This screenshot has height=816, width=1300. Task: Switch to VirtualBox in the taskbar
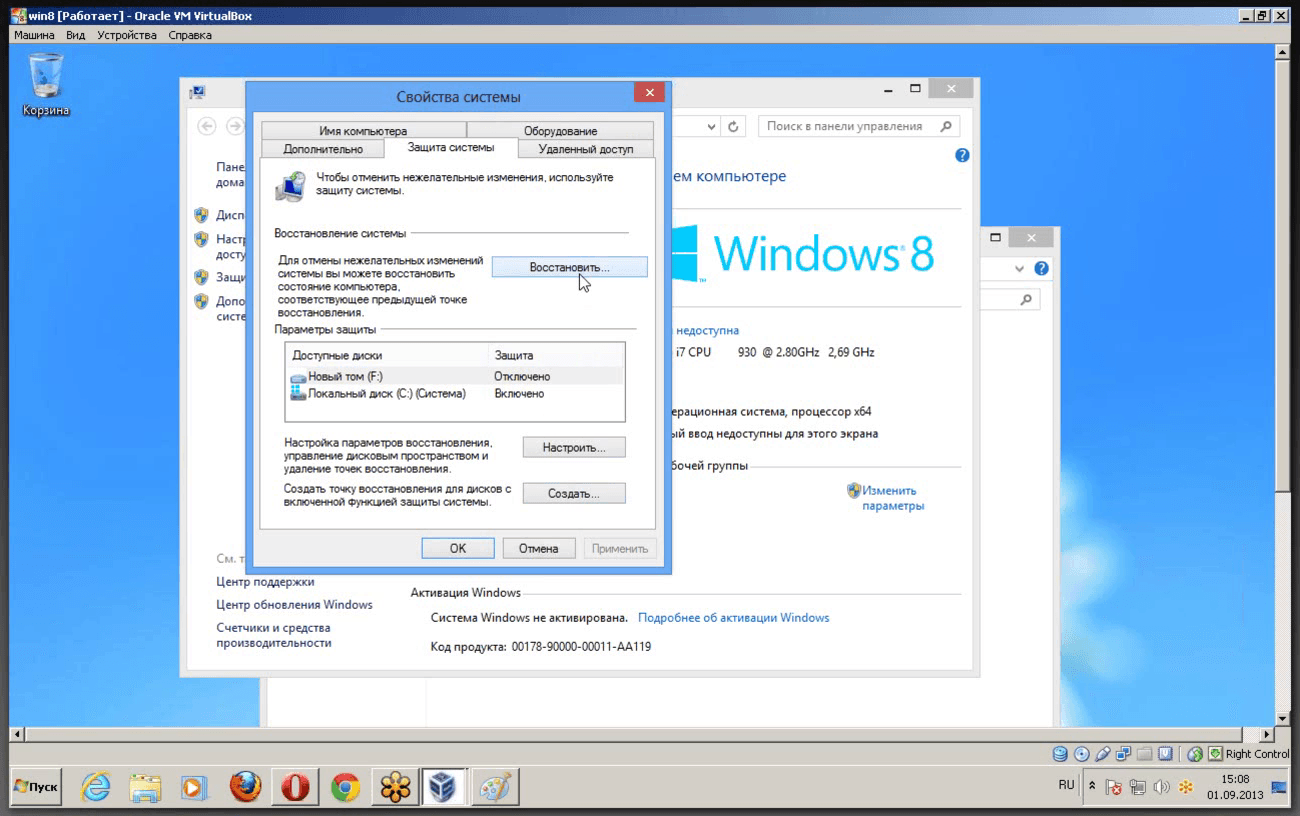442,787
